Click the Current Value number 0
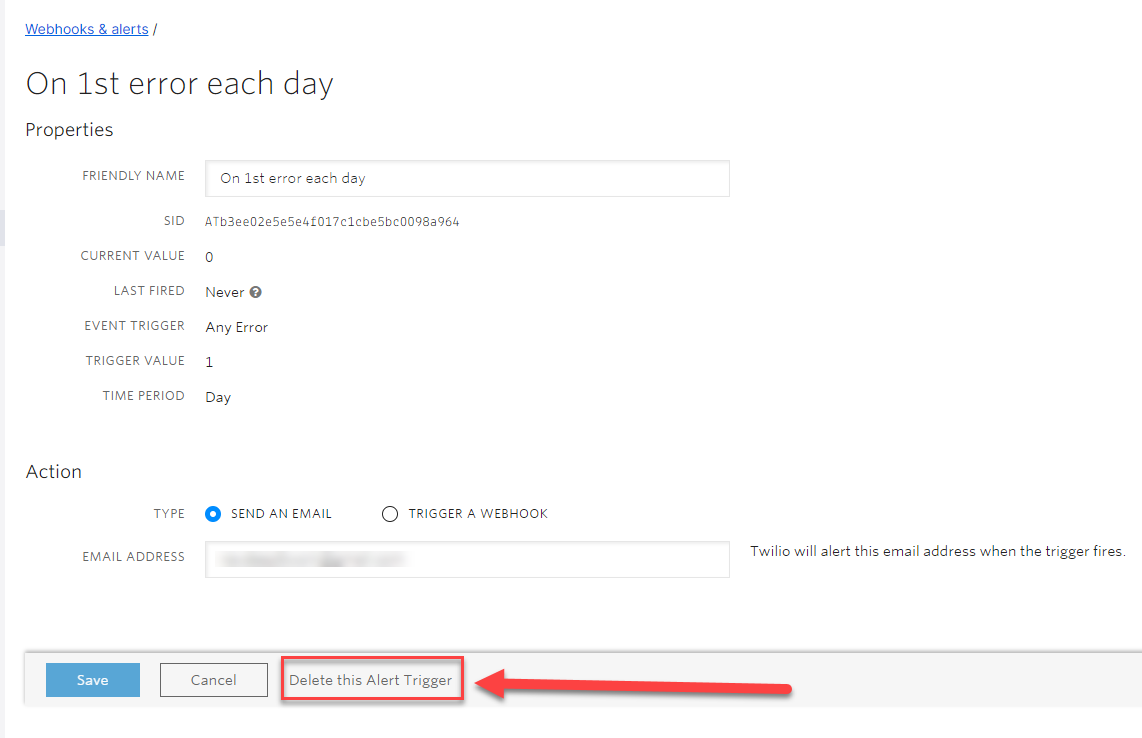 (209, 257)
